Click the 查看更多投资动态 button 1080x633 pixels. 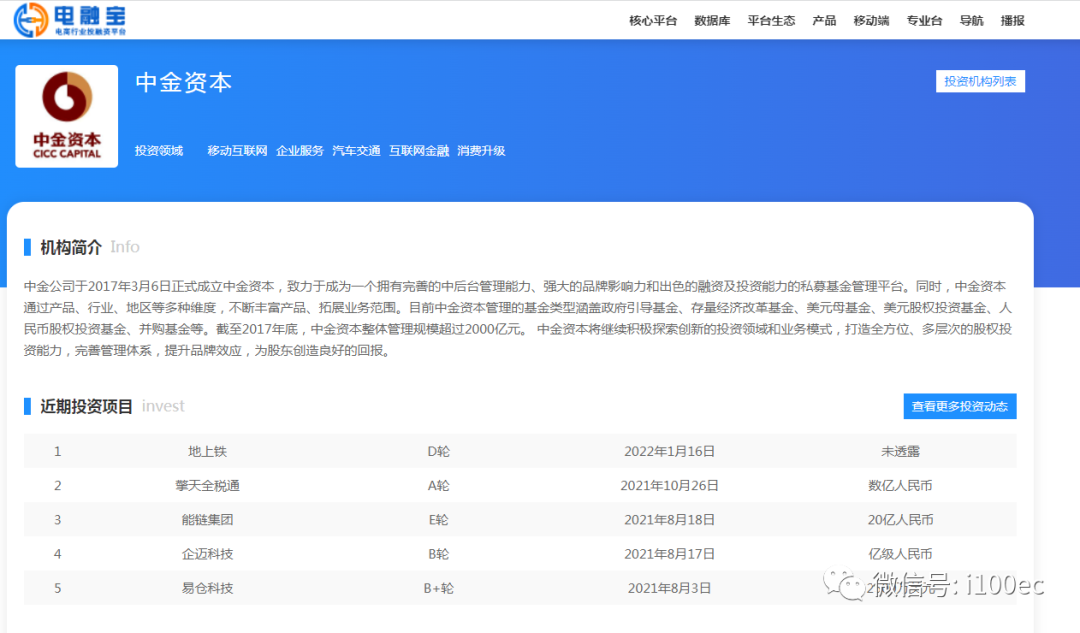pyautogui.click(x=959, y=407)
